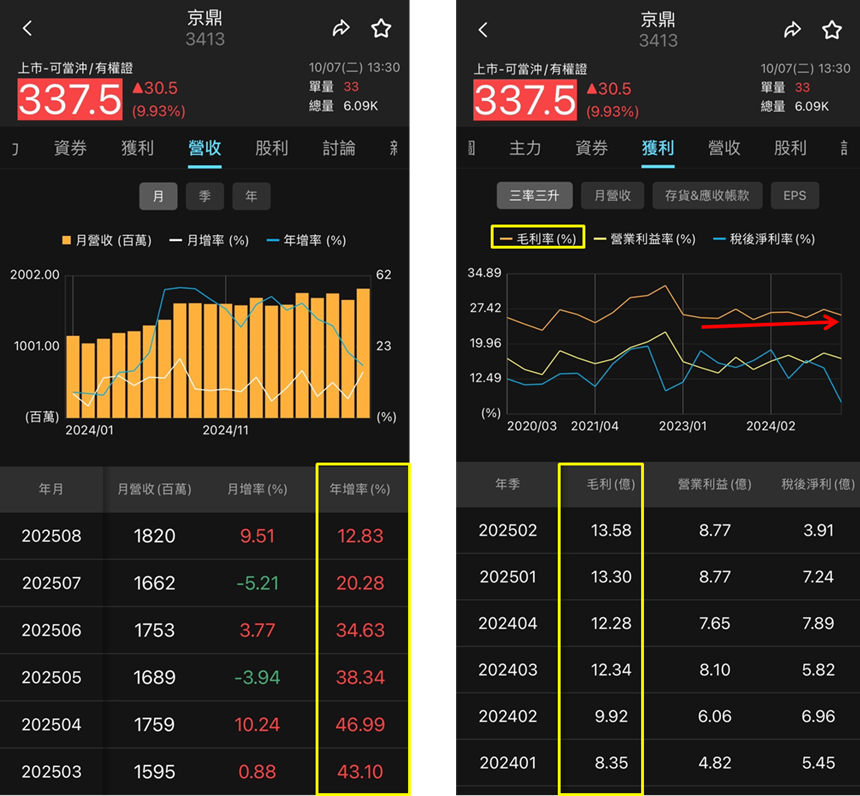Select the 存貨&應收帳款 chart option
This screenshot has height=796, width=860.
(x=707, y=195)
